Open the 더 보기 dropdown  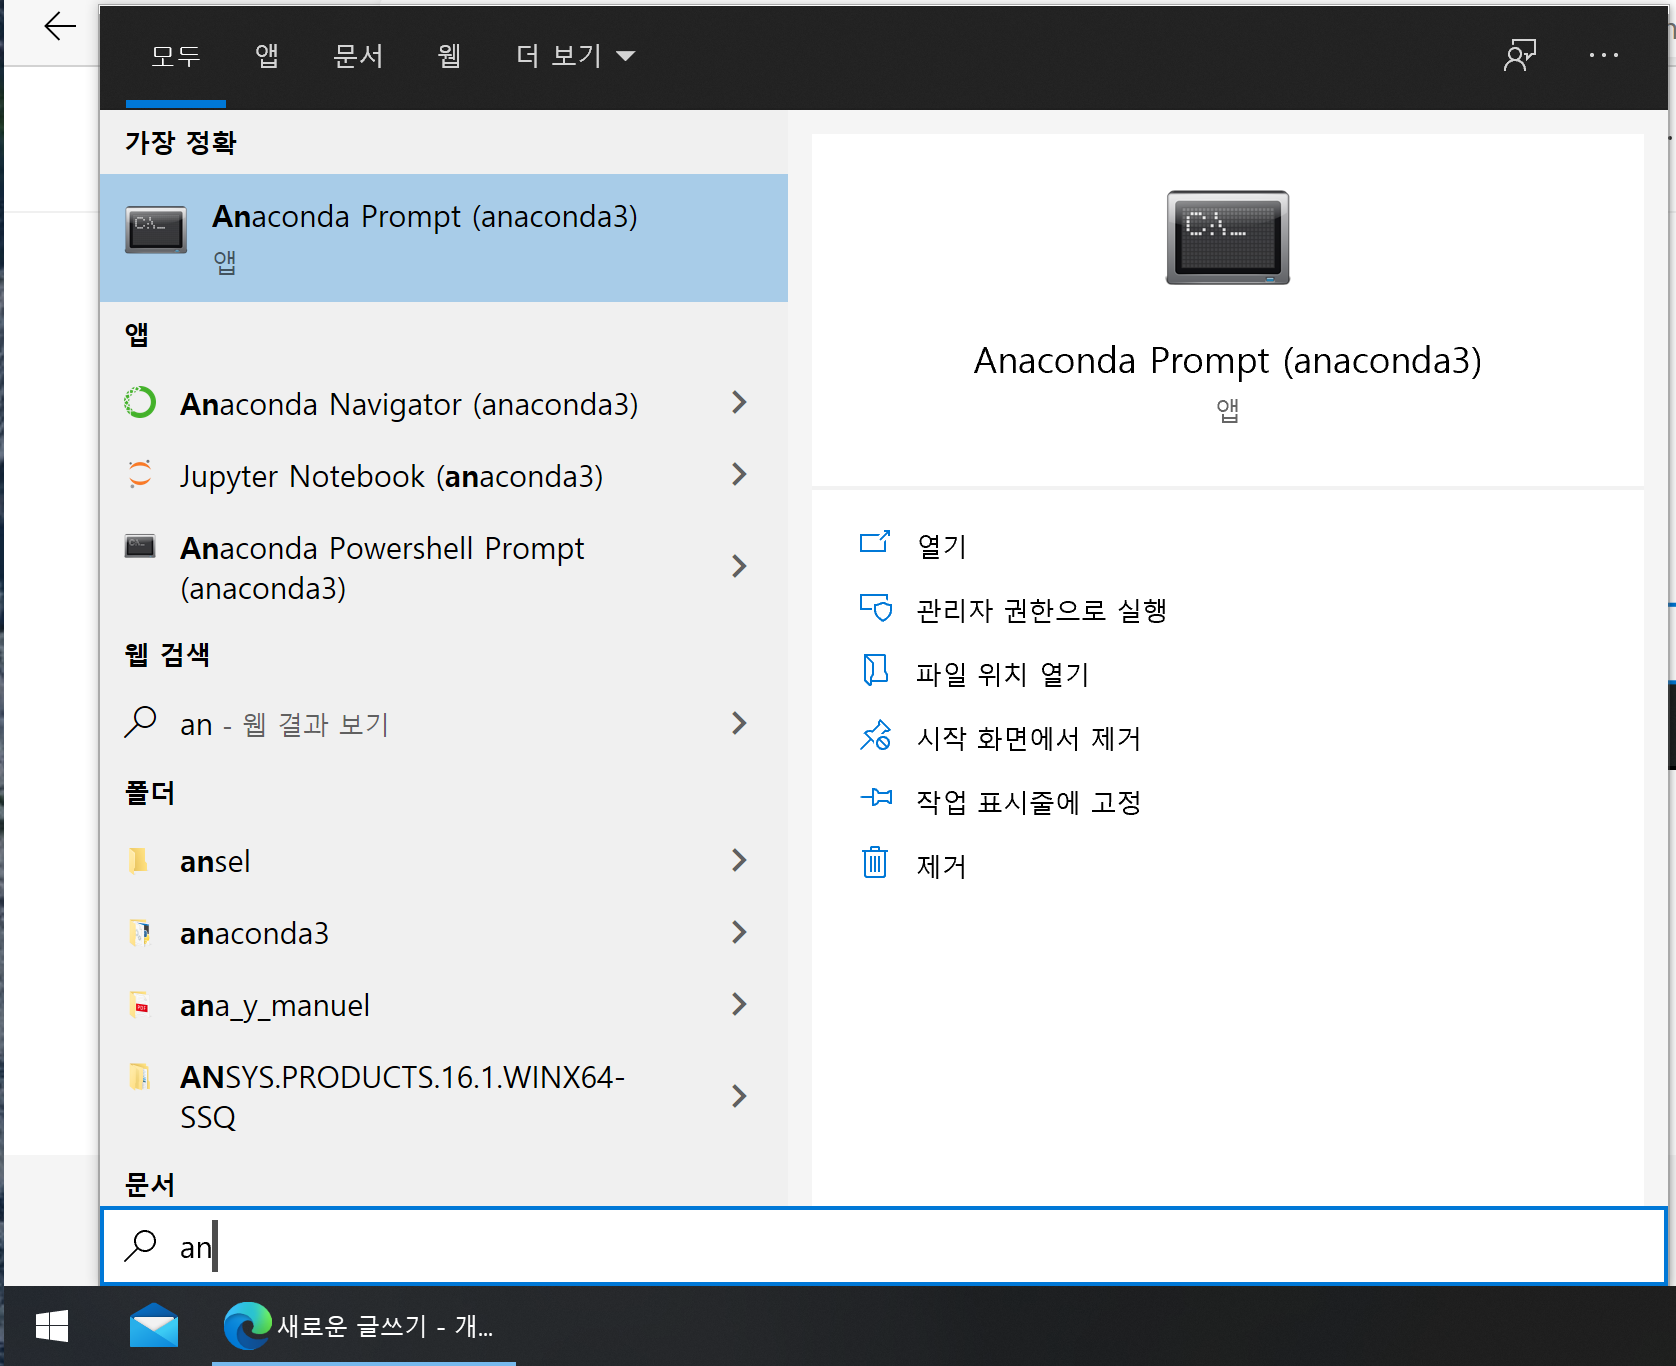[x=575, y=55]
